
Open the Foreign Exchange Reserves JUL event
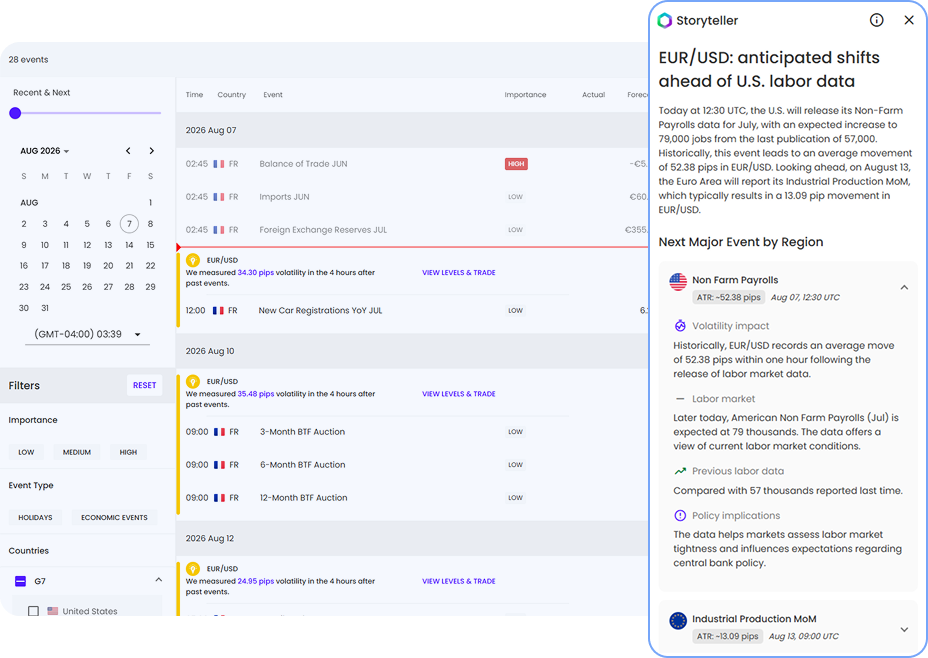point(323,230)
